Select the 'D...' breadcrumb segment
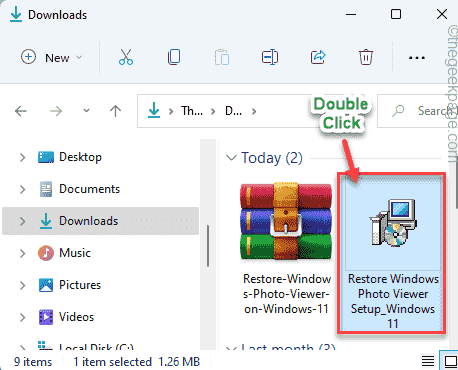Viewport: 458px width, 370px height. tap(233, 111)
